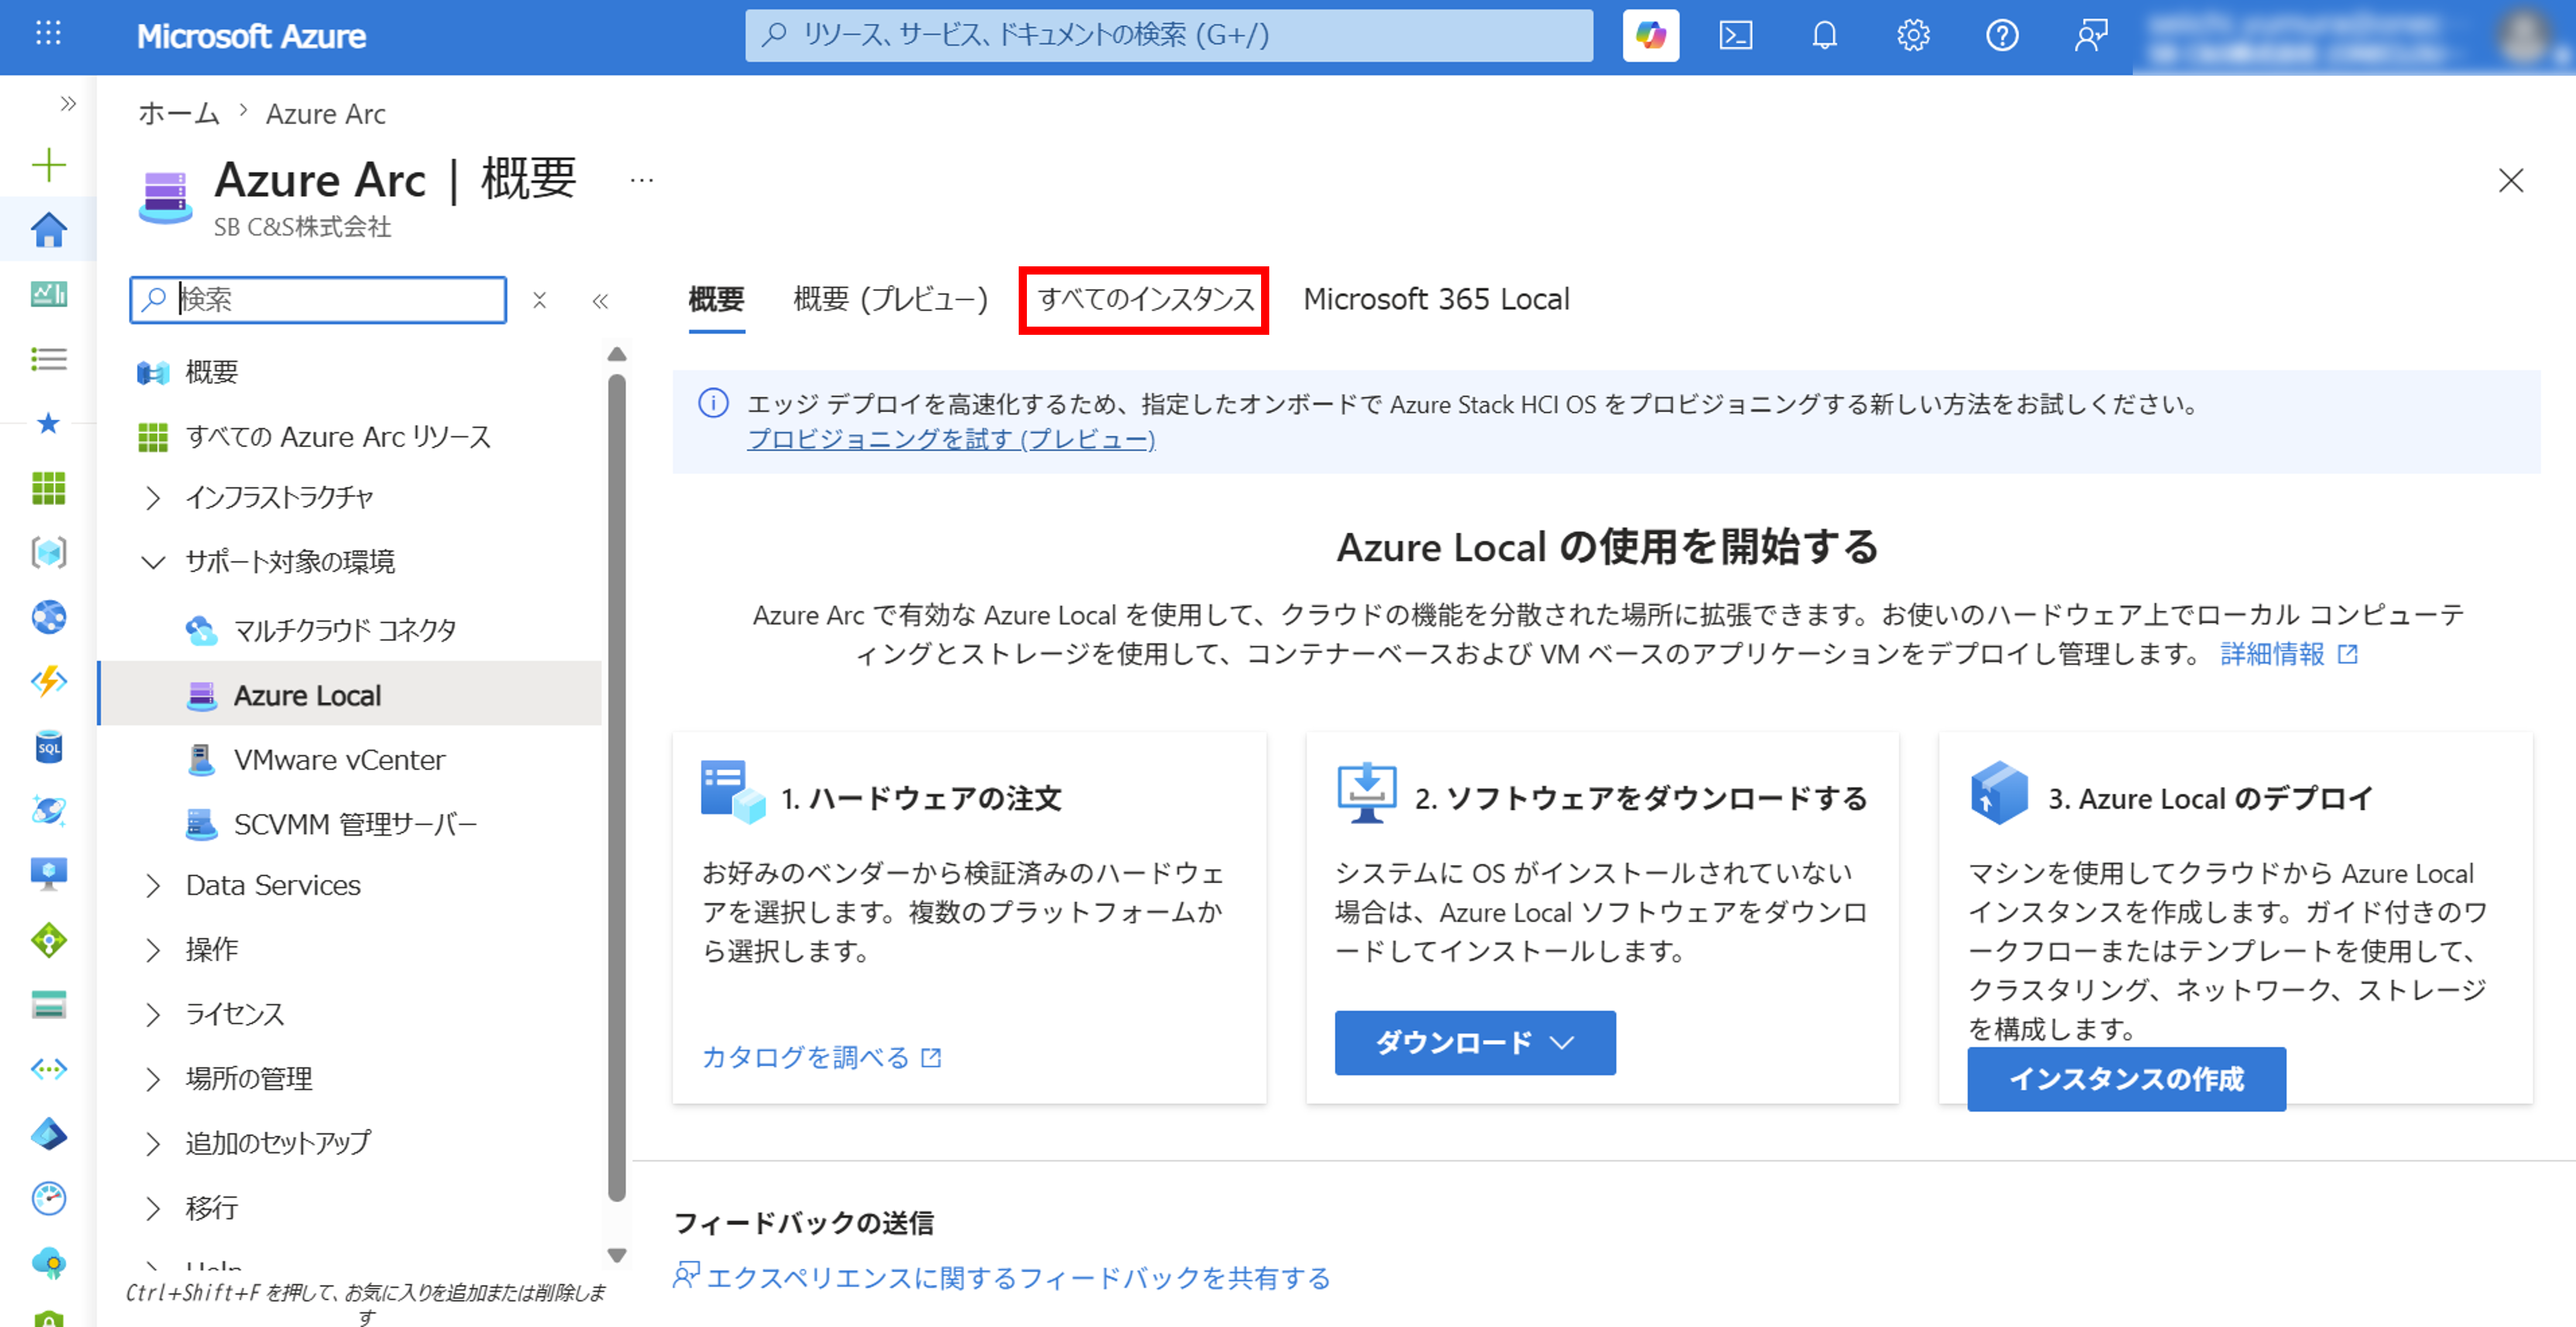Open All resources green grid icon in sidebar
Image resolution: width=2576 pixels, height=1327 pixels.
click(48, 488)
